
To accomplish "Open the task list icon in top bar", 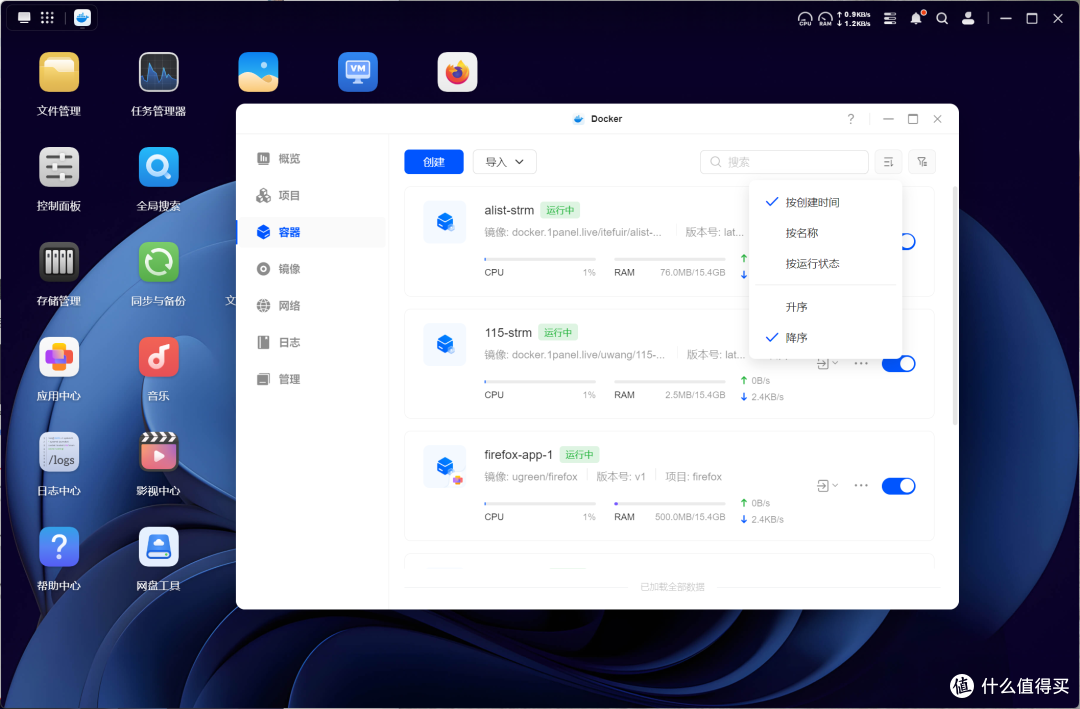I will (x=890, y=19).
